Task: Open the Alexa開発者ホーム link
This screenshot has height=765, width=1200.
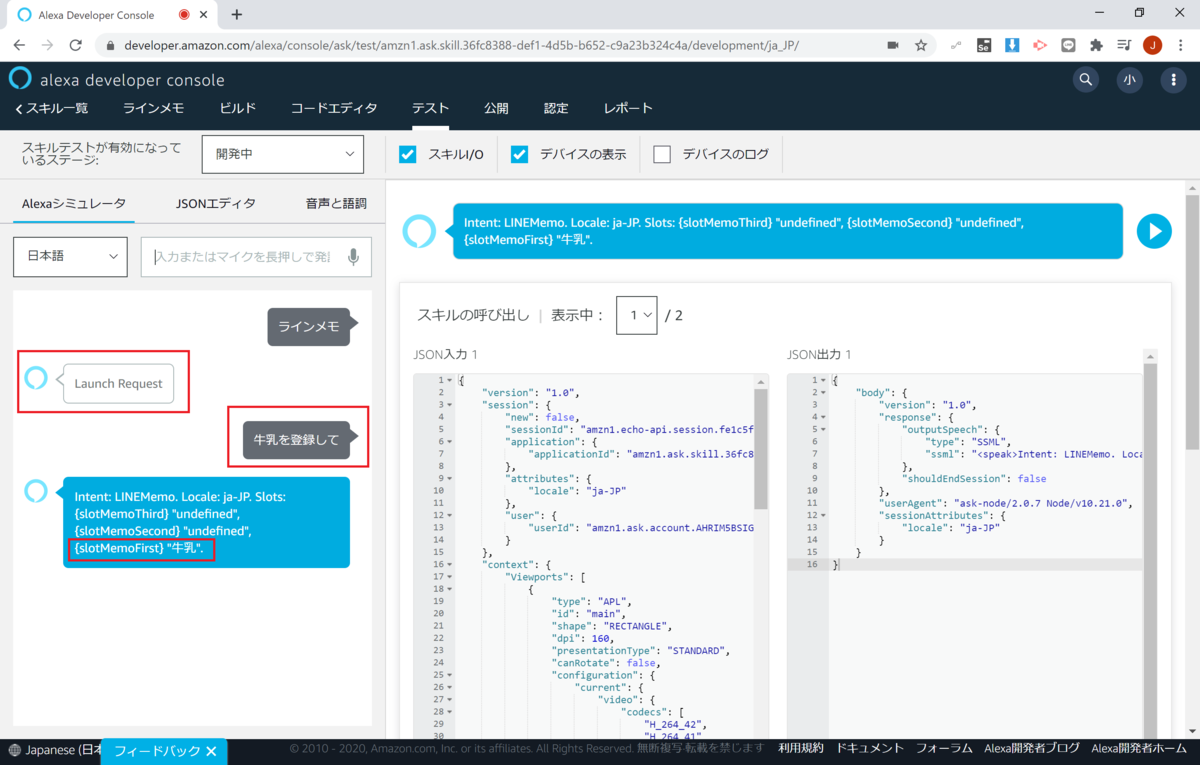Action: pyautogui.click(x=1141, y=748)
